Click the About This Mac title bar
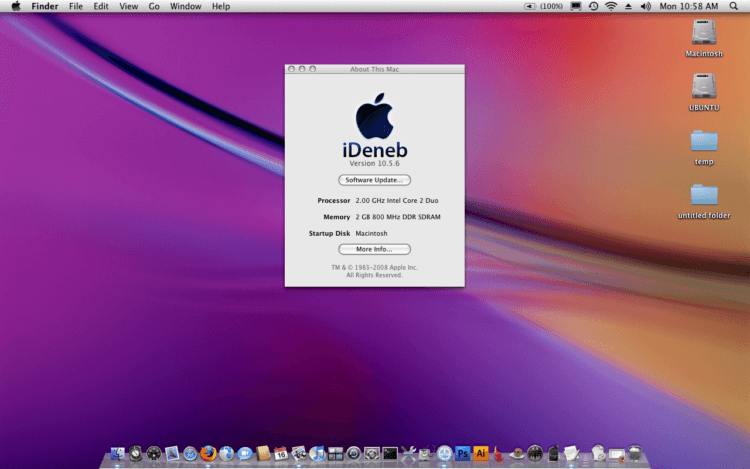This screenshot has height=469, width=750. (x=375, y=69)
